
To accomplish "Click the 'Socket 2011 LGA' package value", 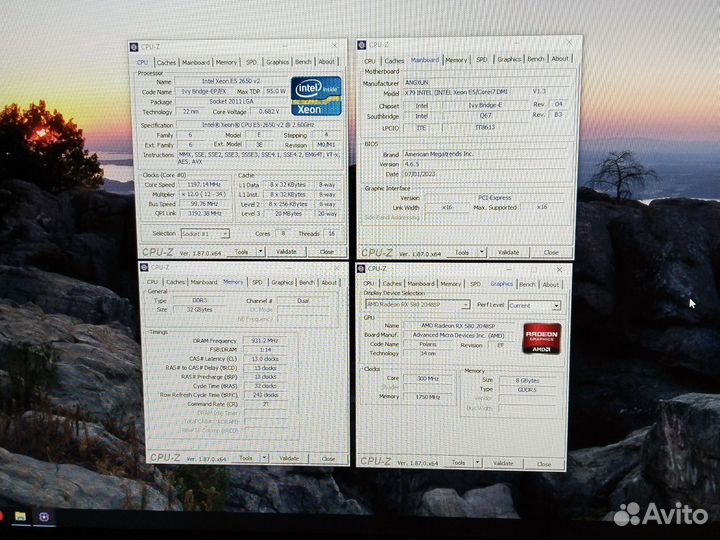I will click(x=231, y=101).
